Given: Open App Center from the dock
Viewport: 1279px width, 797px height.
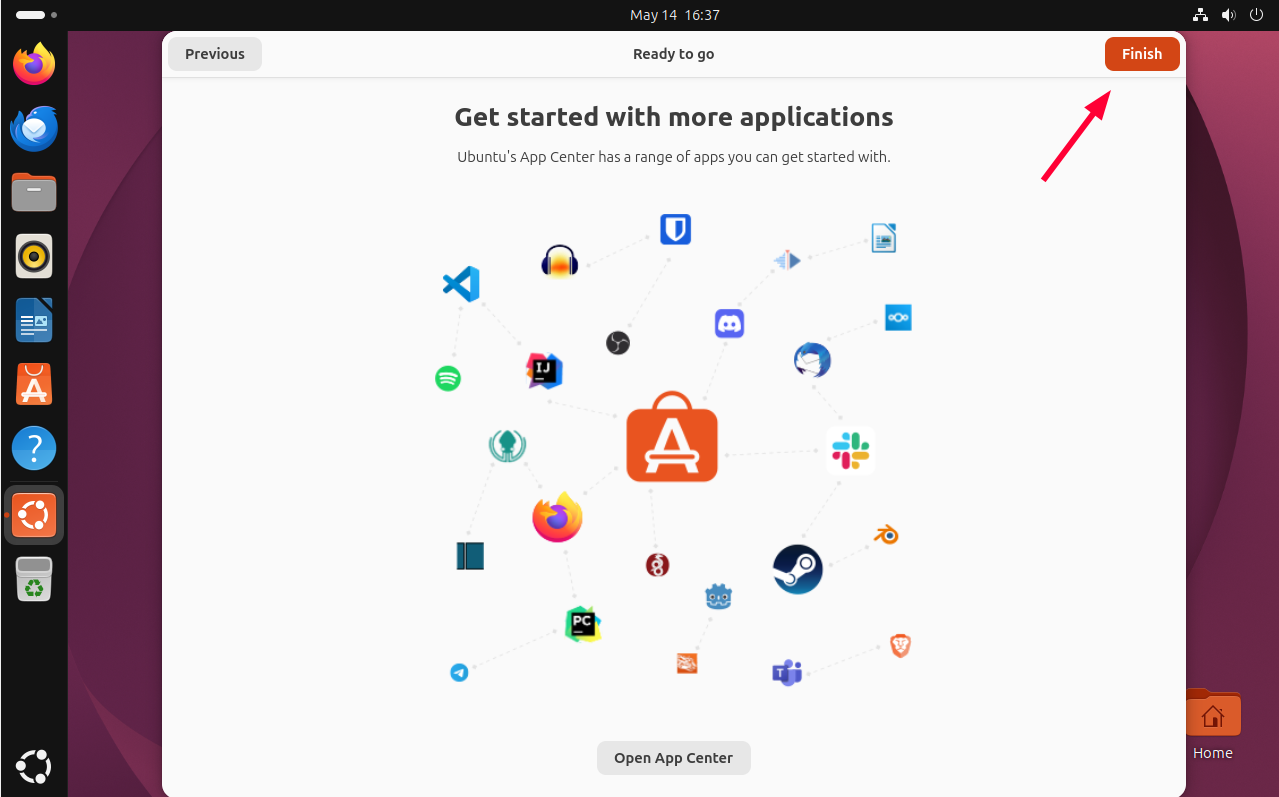Looking at the screenshot, I should tap(34, 384).
